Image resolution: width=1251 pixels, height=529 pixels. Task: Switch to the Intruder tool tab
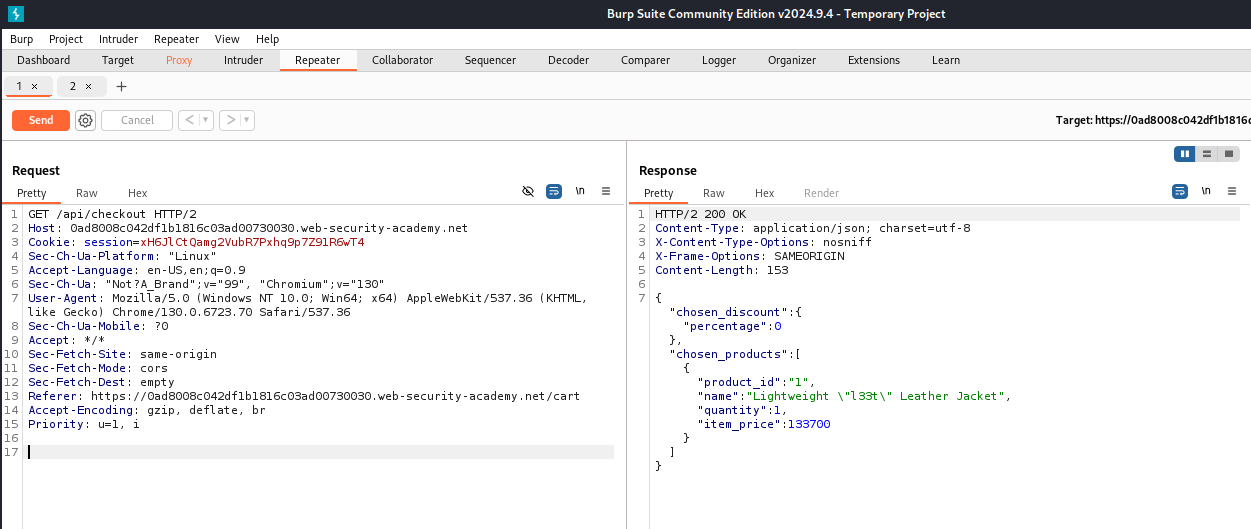(243, 60)
